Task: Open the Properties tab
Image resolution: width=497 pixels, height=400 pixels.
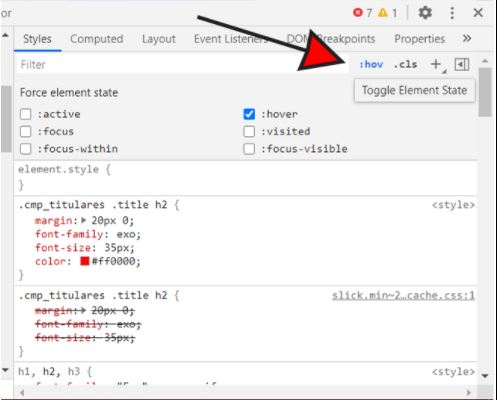Action: coord(420,39)
